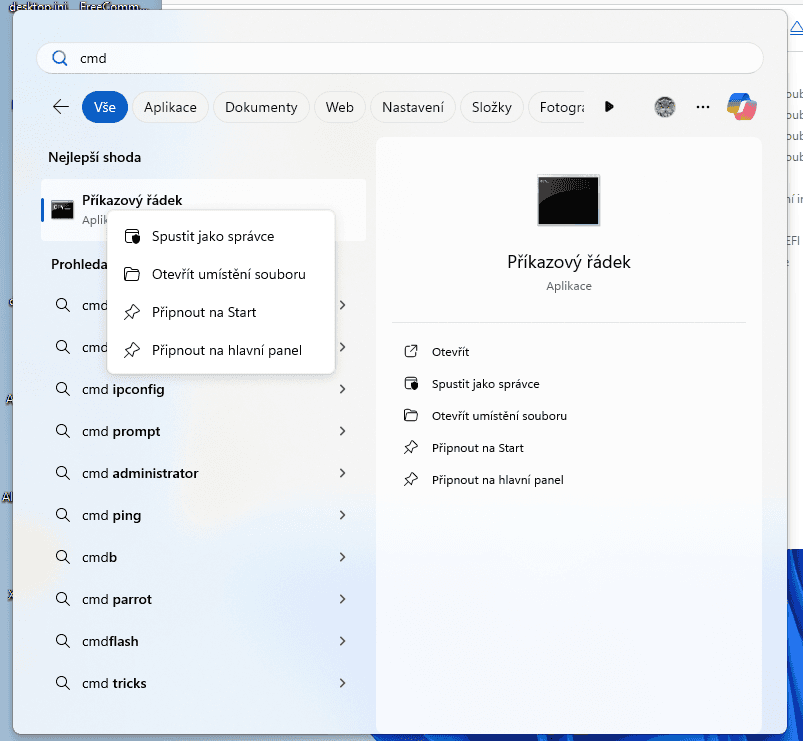Click the pin icon beside Připnout na Start
The image size is (803, 741).
coord(131,312)
